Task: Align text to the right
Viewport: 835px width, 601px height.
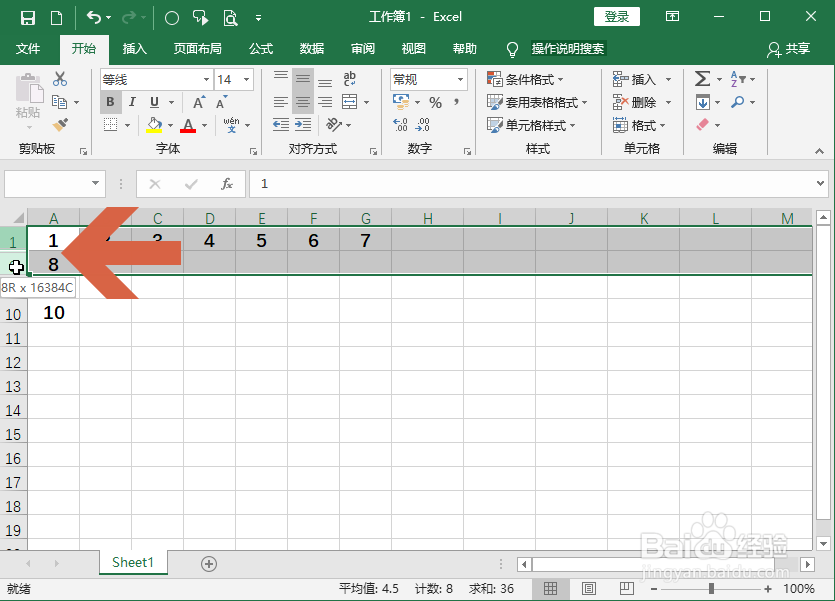Action: [x=325, y=102]
